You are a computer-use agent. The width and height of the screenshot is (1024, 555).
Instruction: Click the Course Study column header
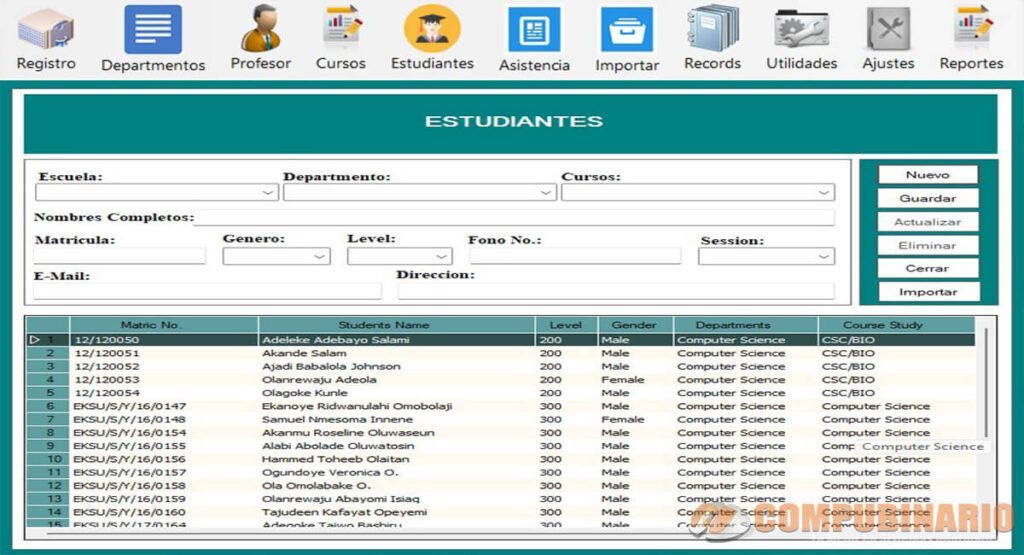tap(896, 325)
